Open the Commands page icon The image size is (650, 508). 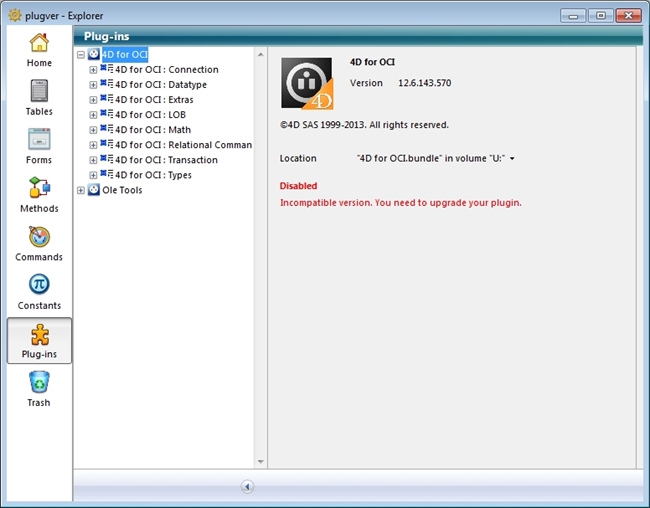pos(39,243)
